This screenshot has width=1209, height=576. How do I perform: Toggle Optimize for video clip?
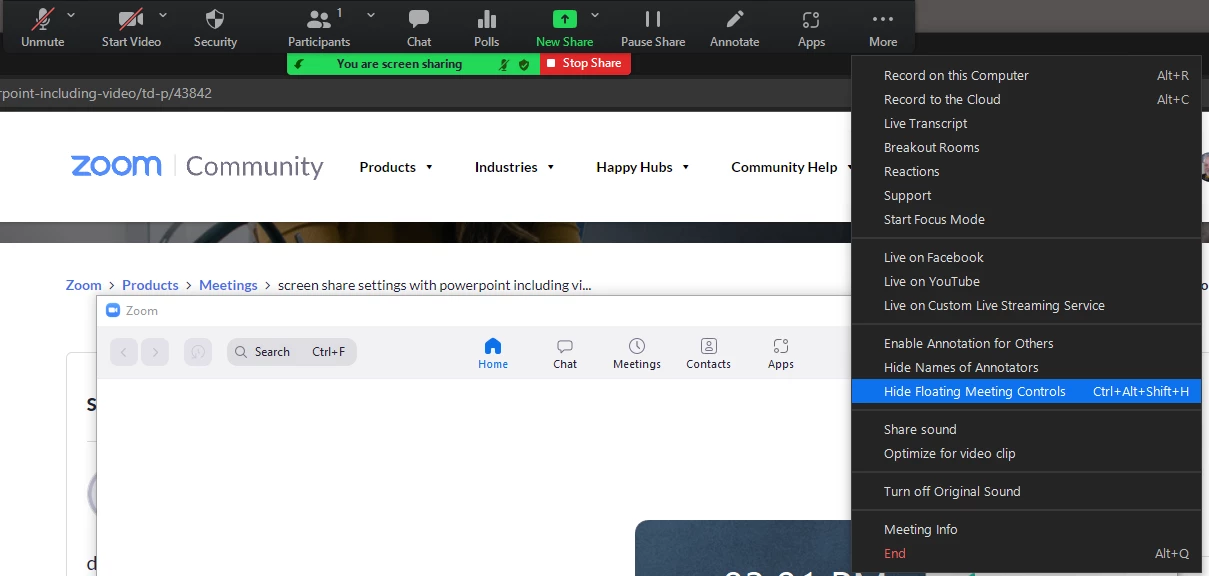coord(1026,453)
